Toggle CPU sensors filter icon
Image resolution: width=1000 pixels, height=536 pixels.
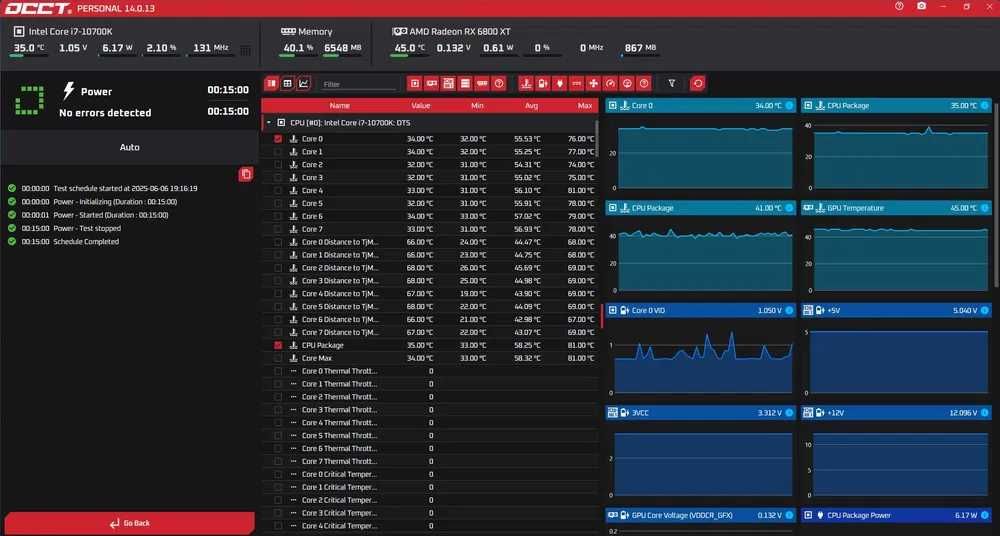click(x=415, y=84)
